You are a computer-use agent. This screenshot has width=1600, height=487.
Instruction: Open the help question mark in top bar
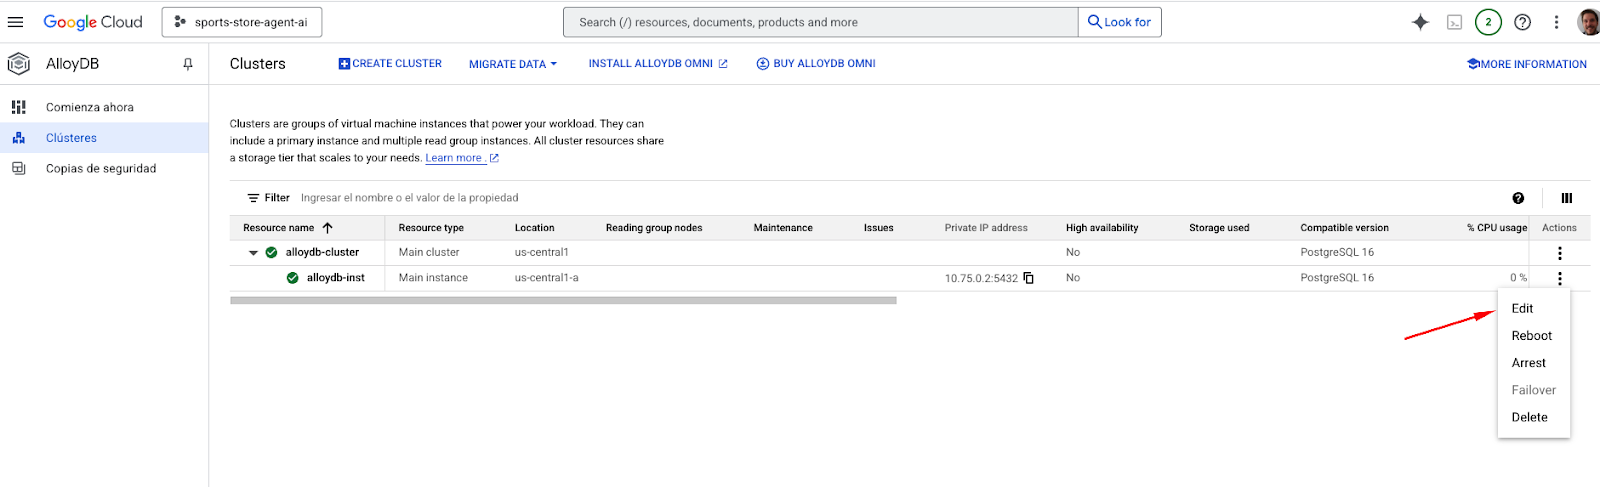click(x=1522, y=22)
